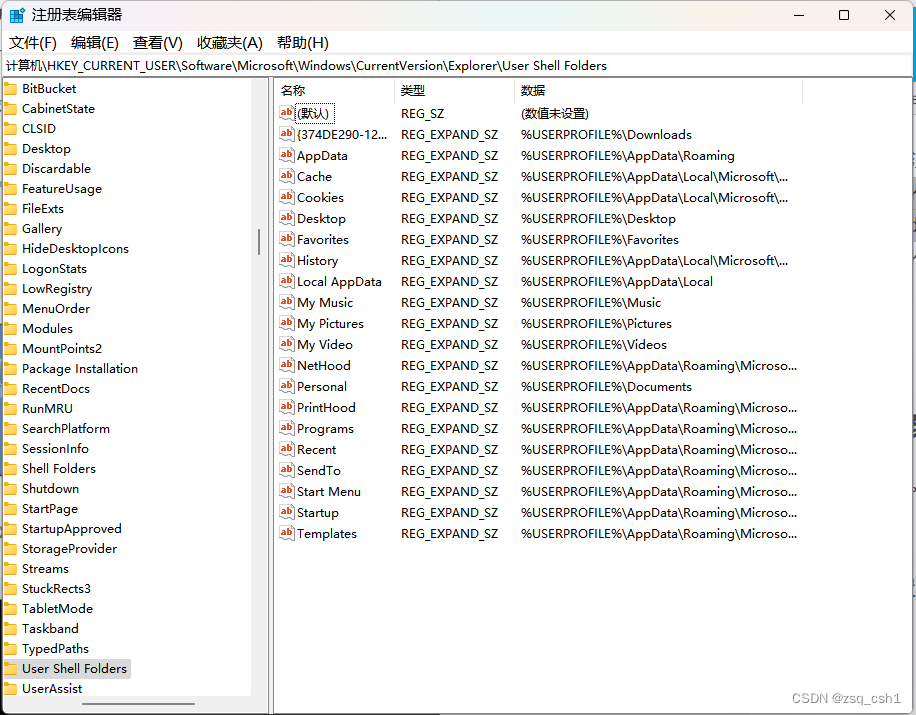Open the 收藏夹(A) menu
The width and height of the screenshot is (916, 715).
[230, 43]
